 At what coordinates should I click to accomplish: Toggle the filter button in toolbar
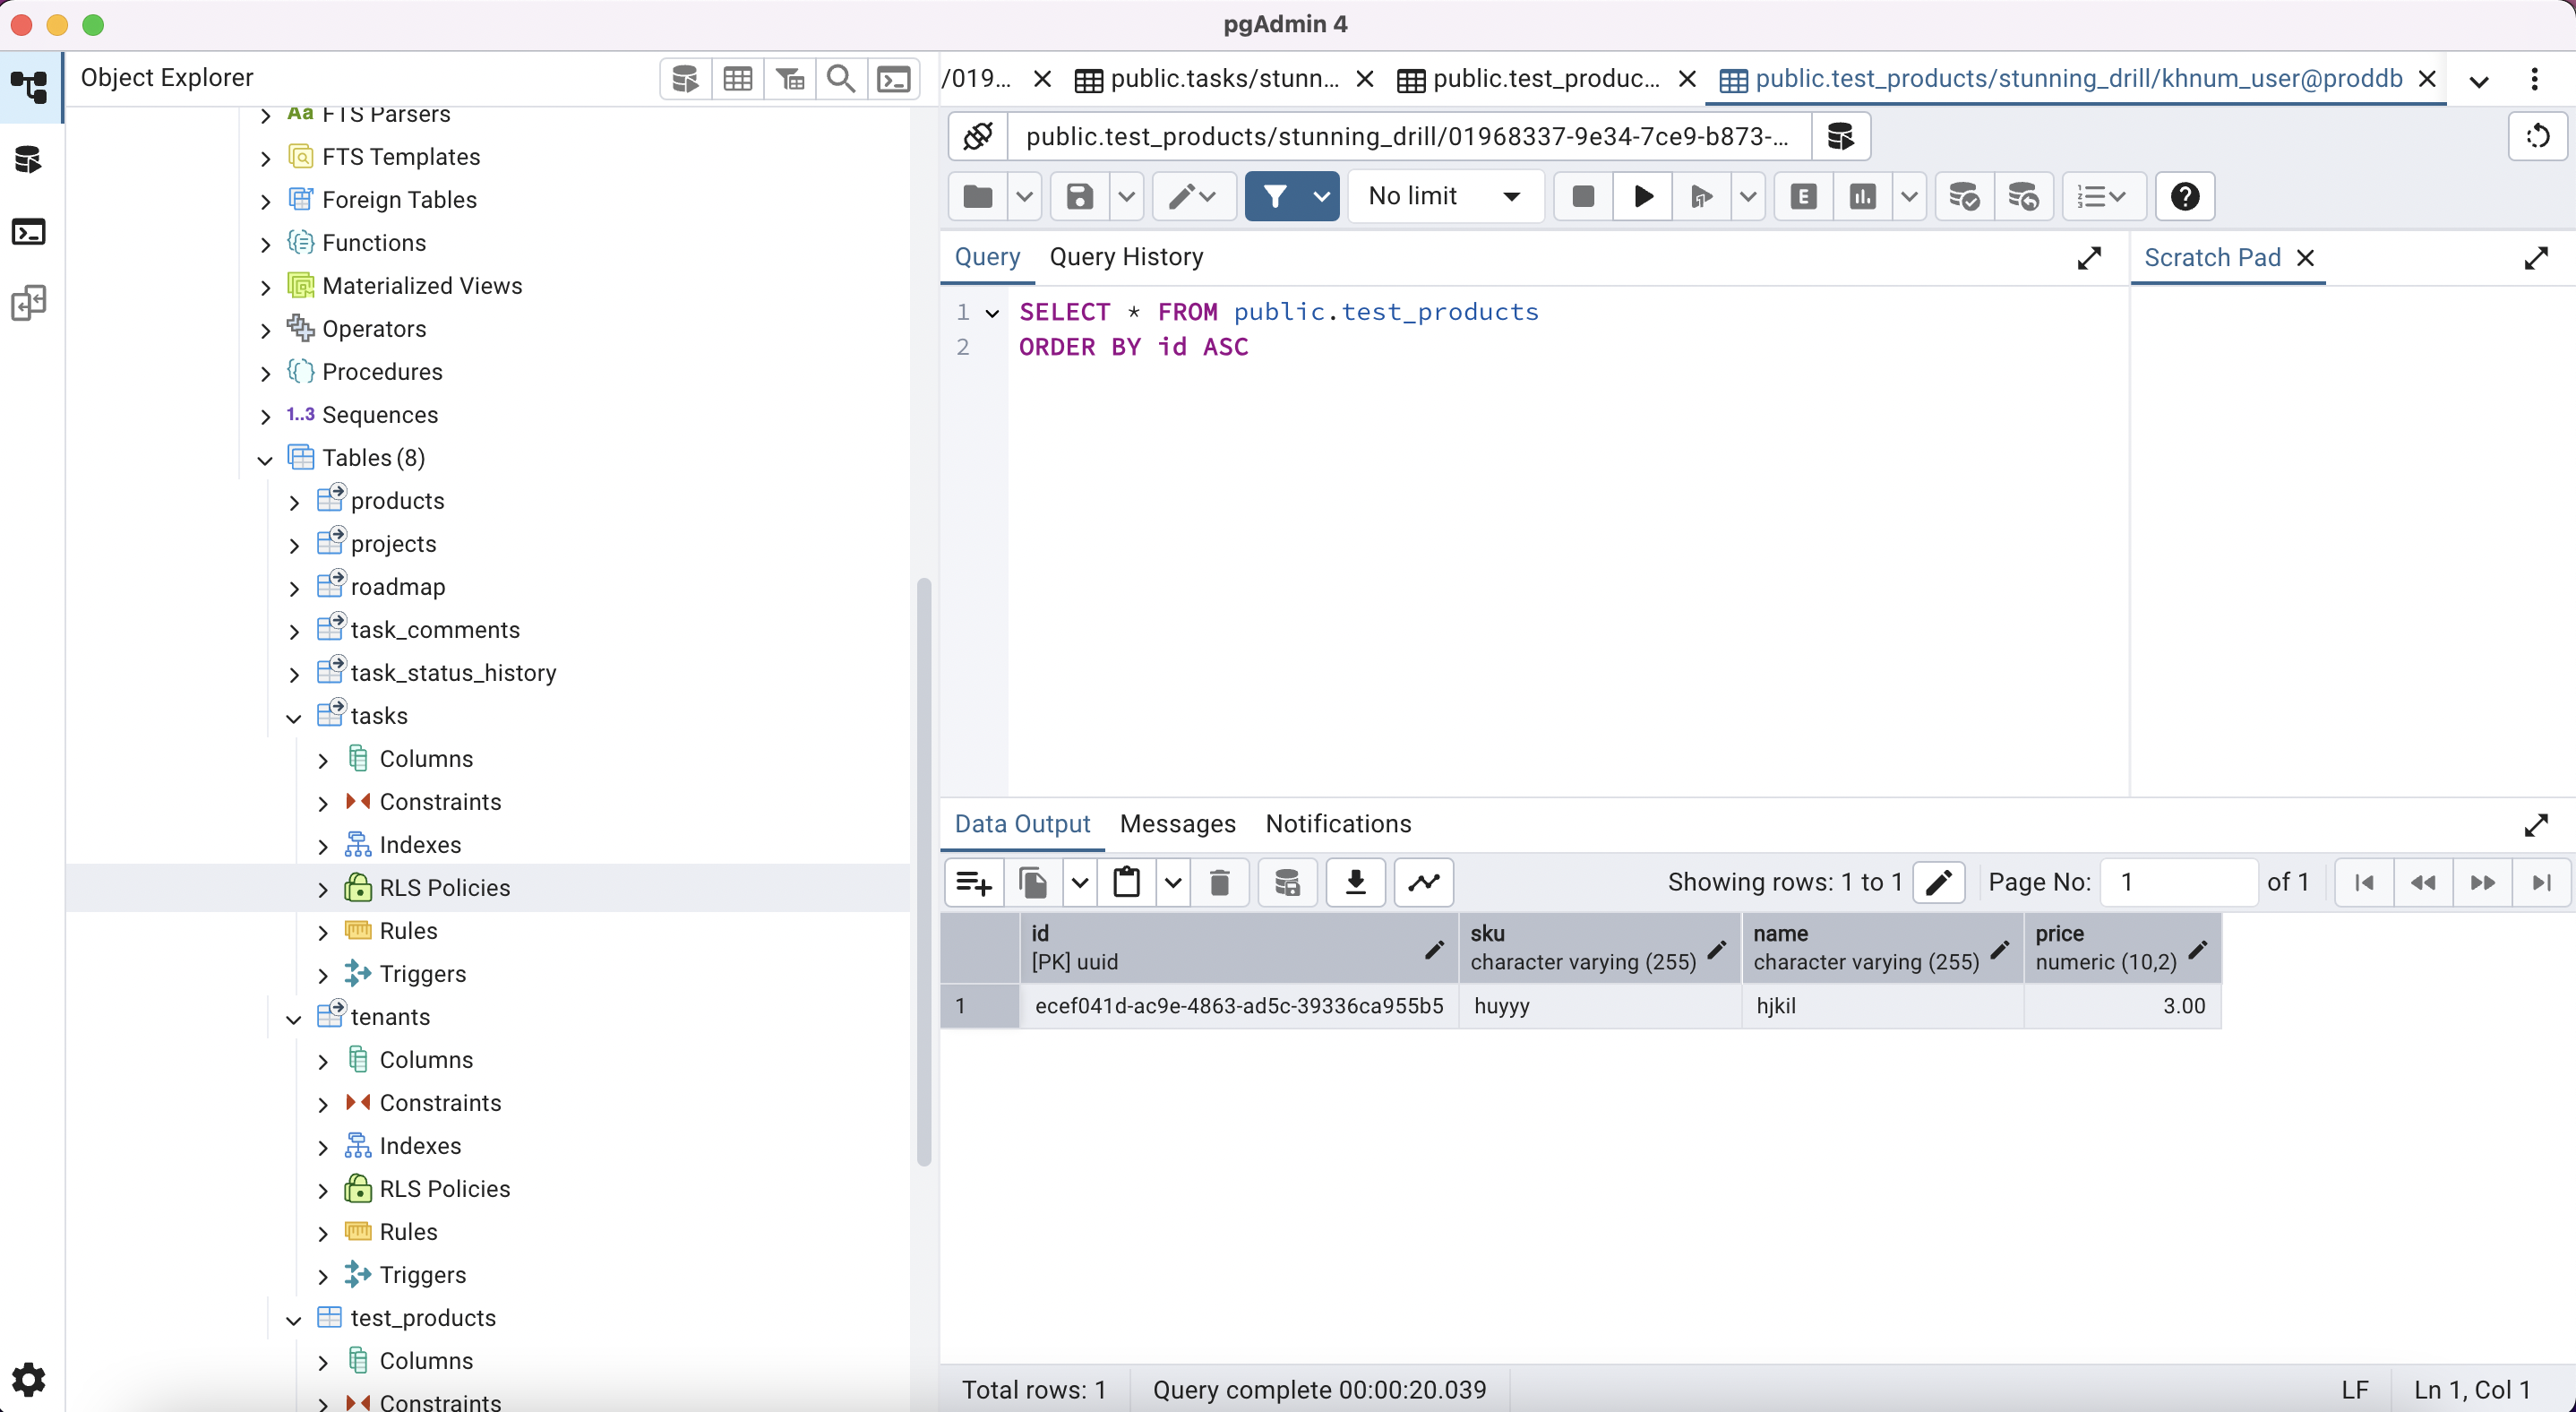click(1275, 196)
